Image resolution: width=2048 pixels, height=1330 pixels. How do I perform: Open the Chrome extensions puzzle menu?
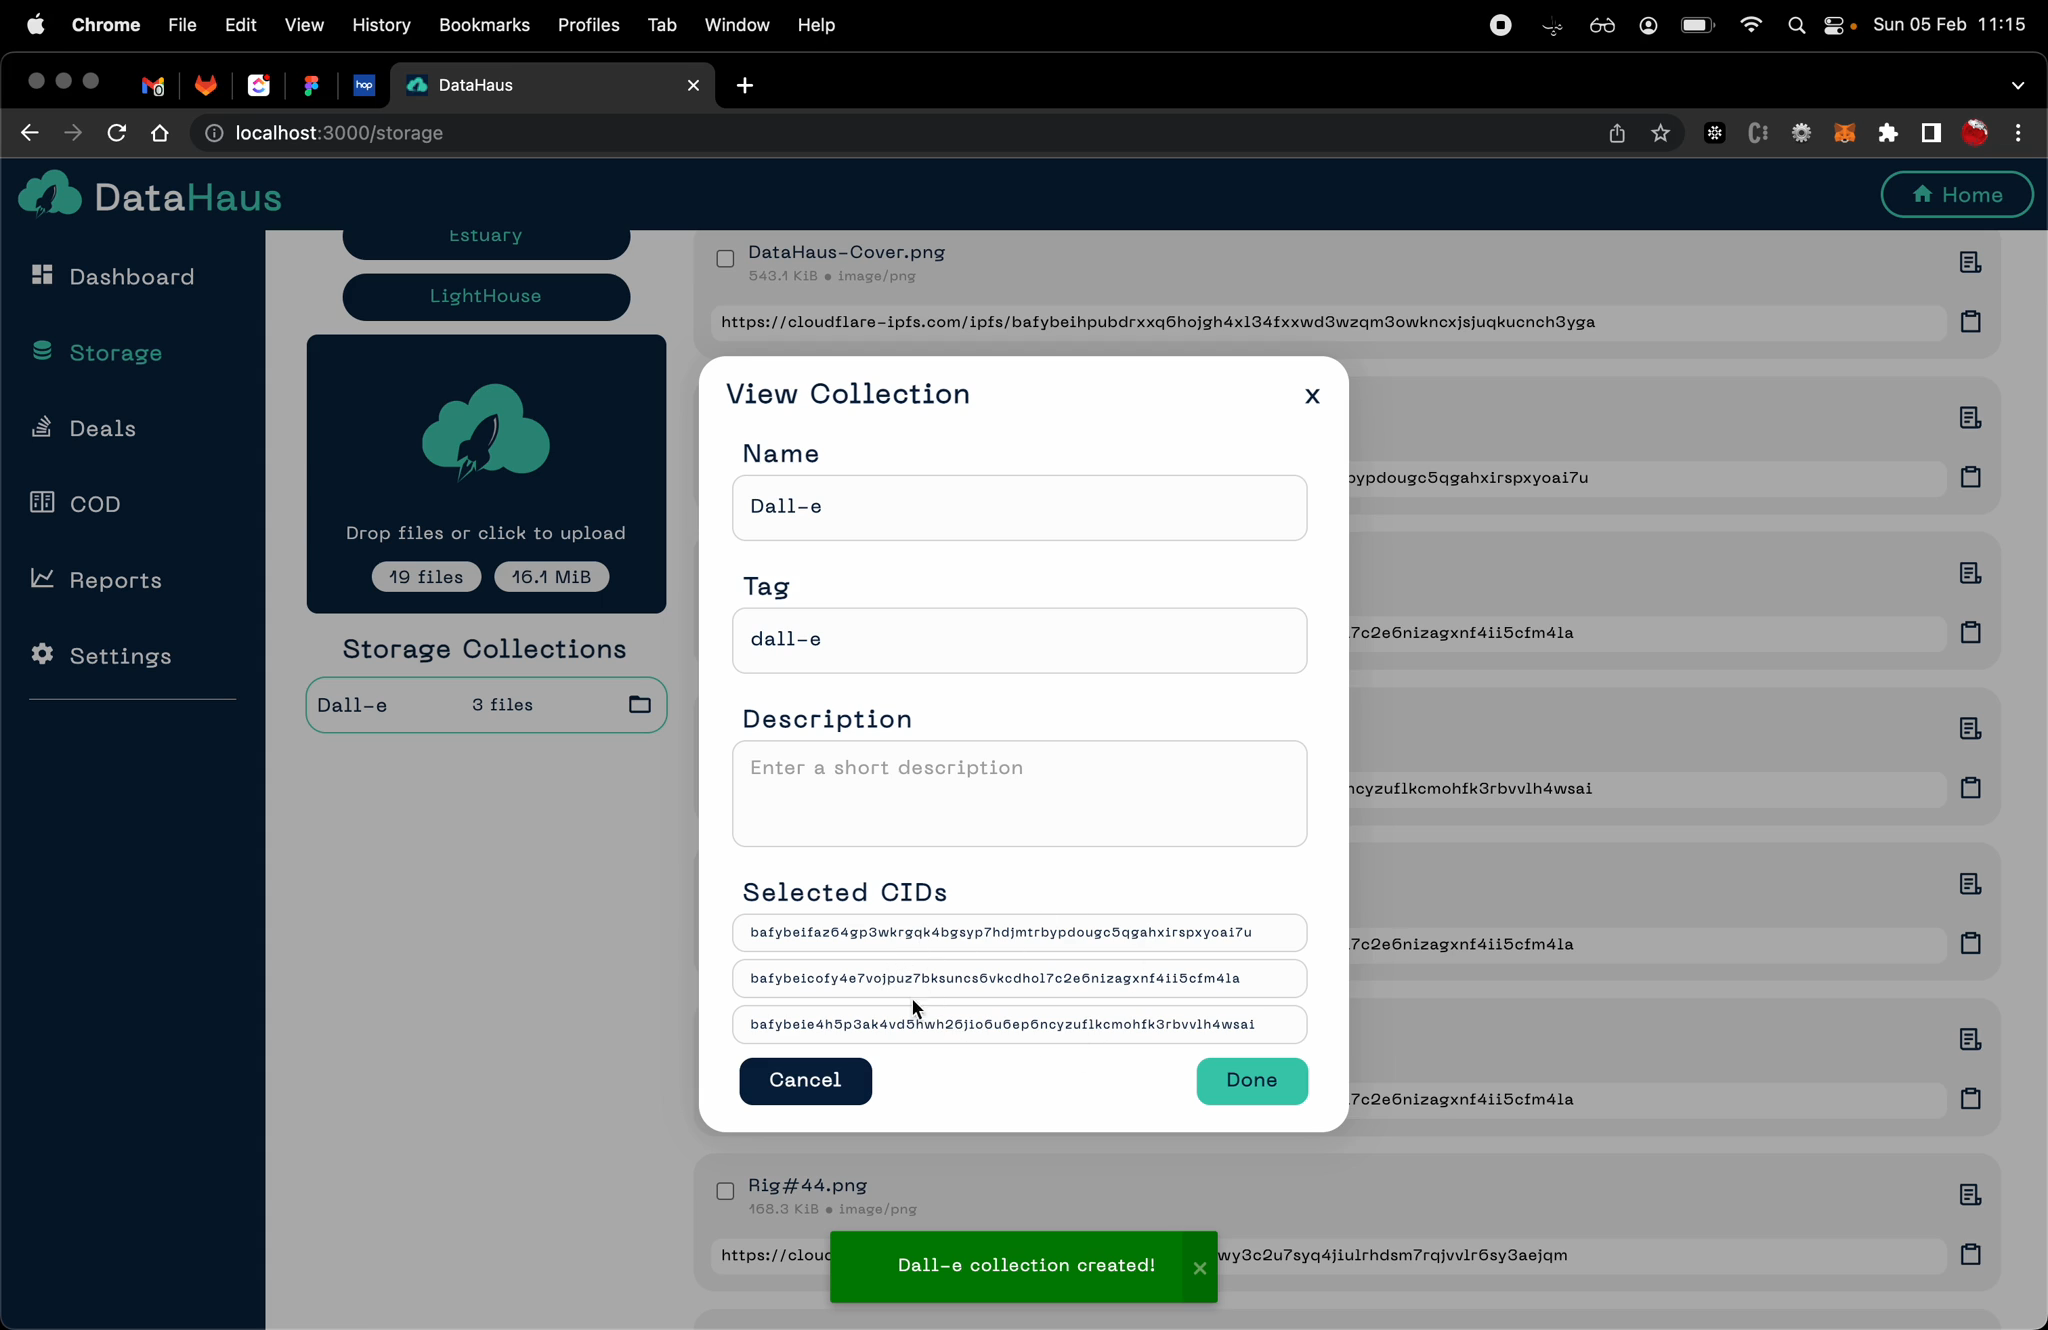(x=1888, y=133)
